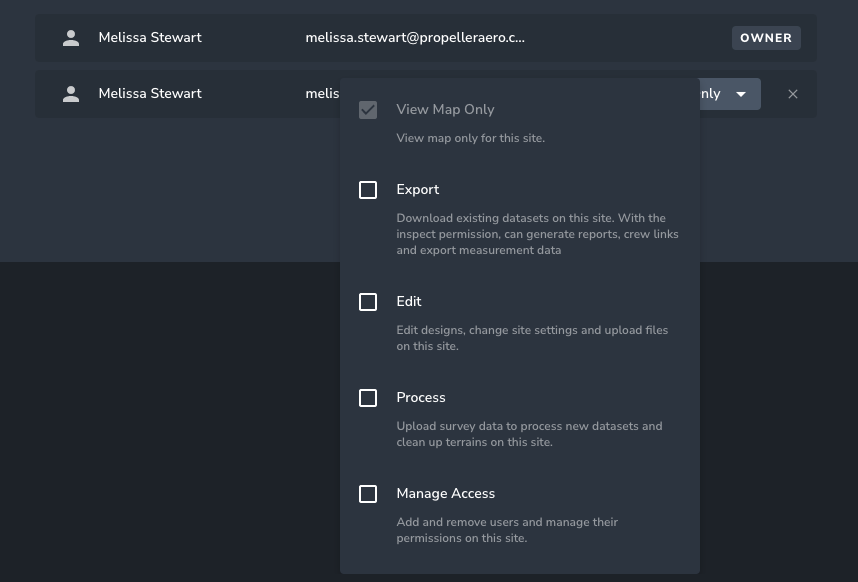This screenshot has height=582, width=858.
Task: Check the Process permission box
Action: (x=368, y=398)
